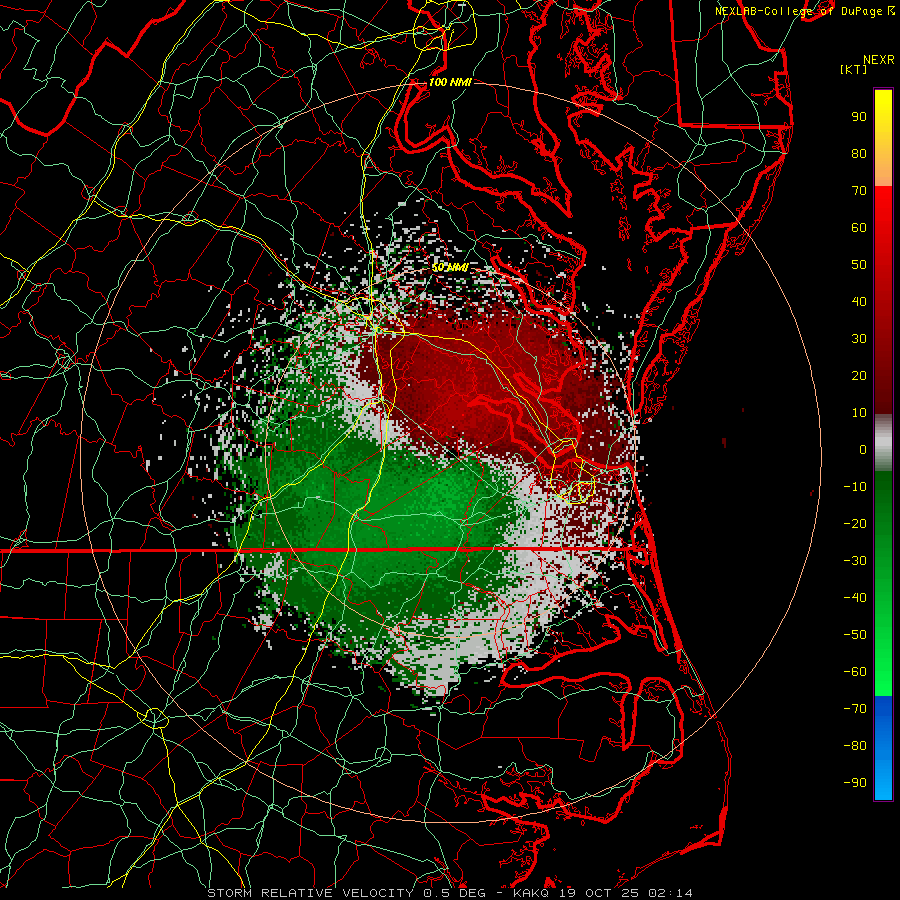
Task: Click the blue bottom segment of the color bar
Action: (883, 748)
